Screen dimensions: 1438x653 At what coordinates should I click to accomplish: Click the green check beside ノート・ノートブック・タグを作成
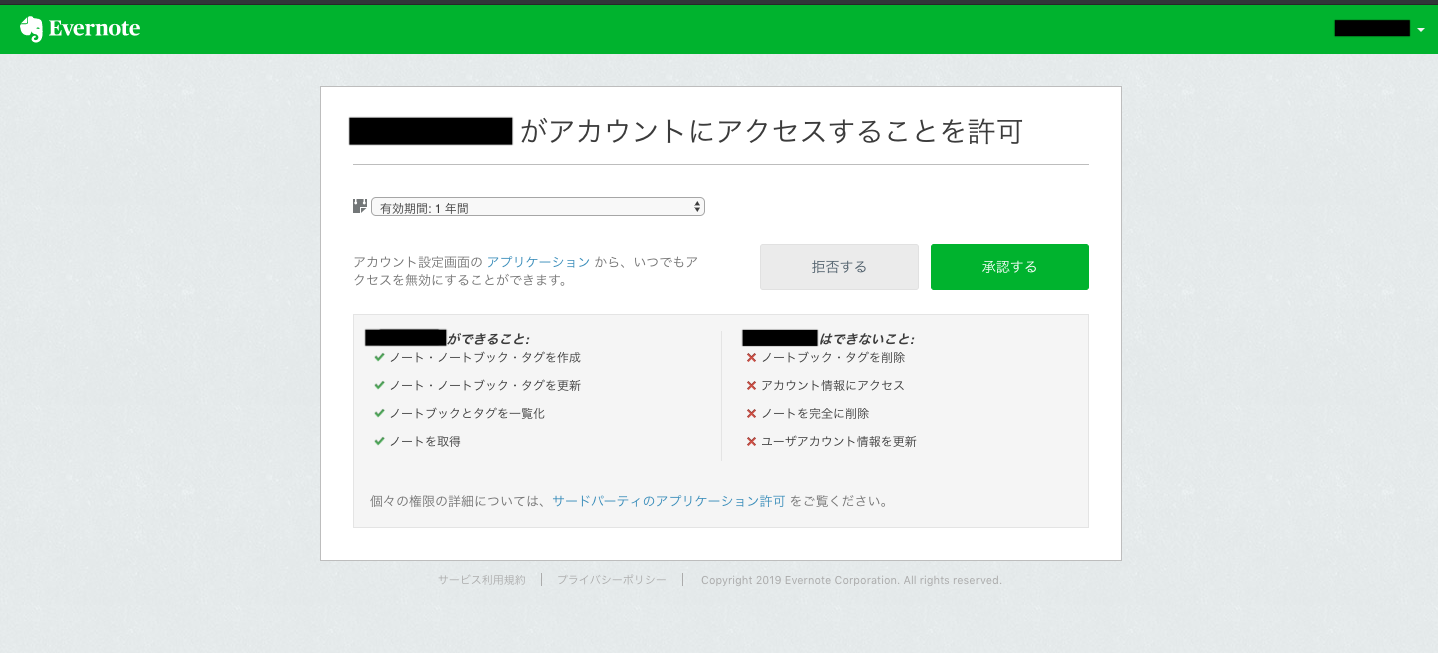(379, 357)
